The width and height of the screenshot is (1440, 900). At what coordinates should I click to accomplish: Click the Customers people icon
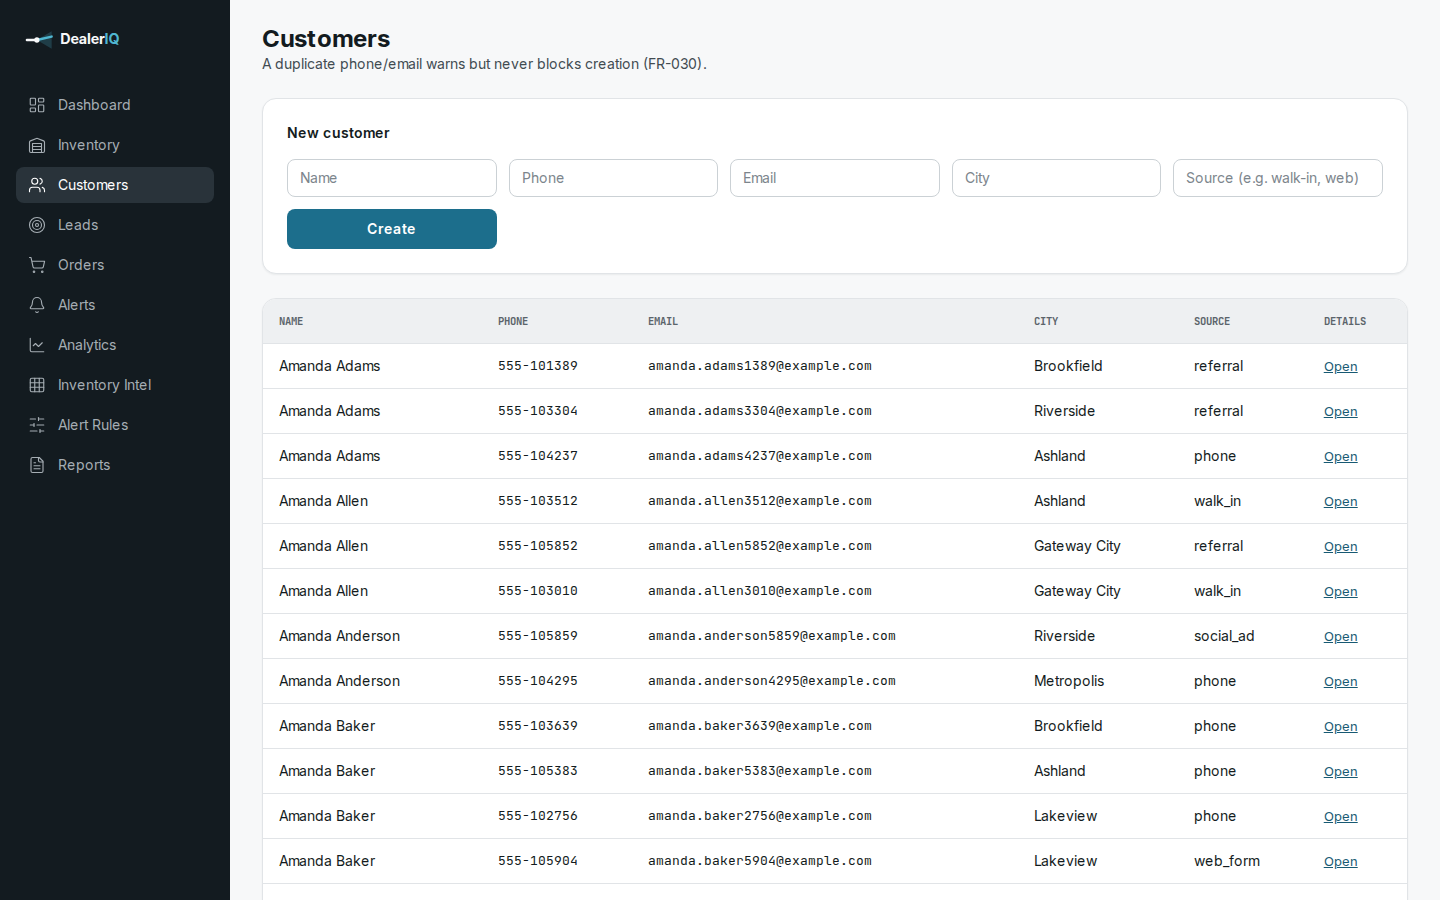pyautogui.click(x=37, y=185)
